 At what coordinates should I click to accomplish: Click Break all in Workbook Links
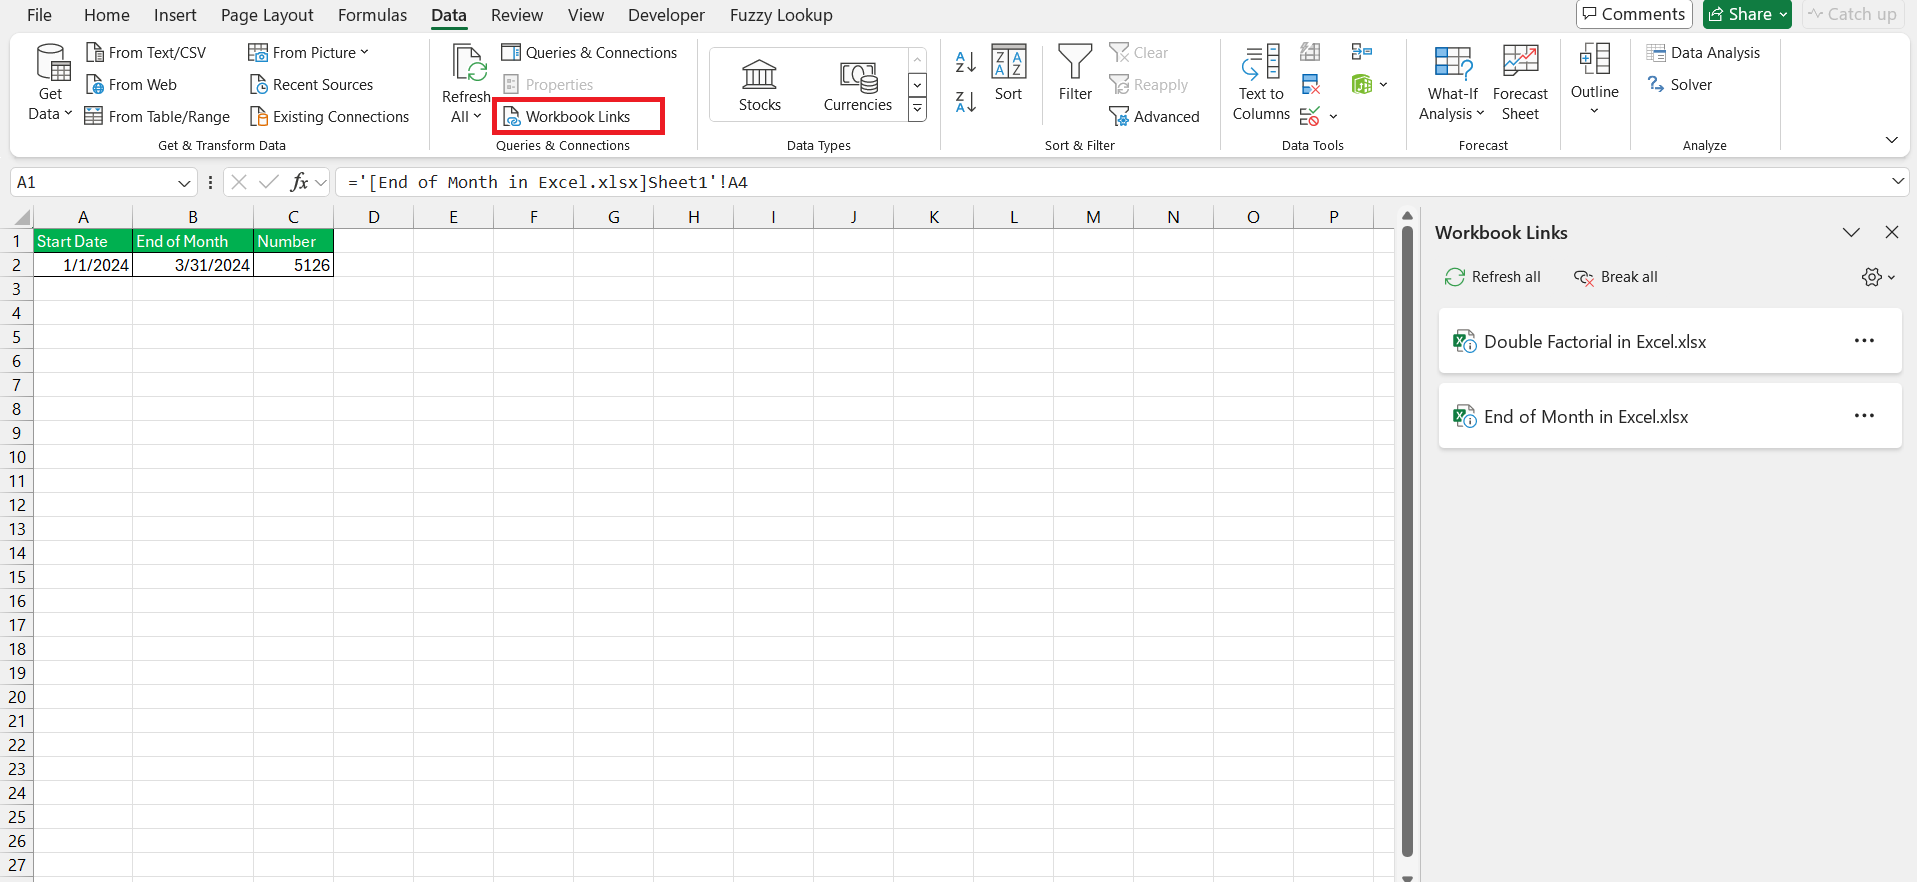coord(1616,277)
